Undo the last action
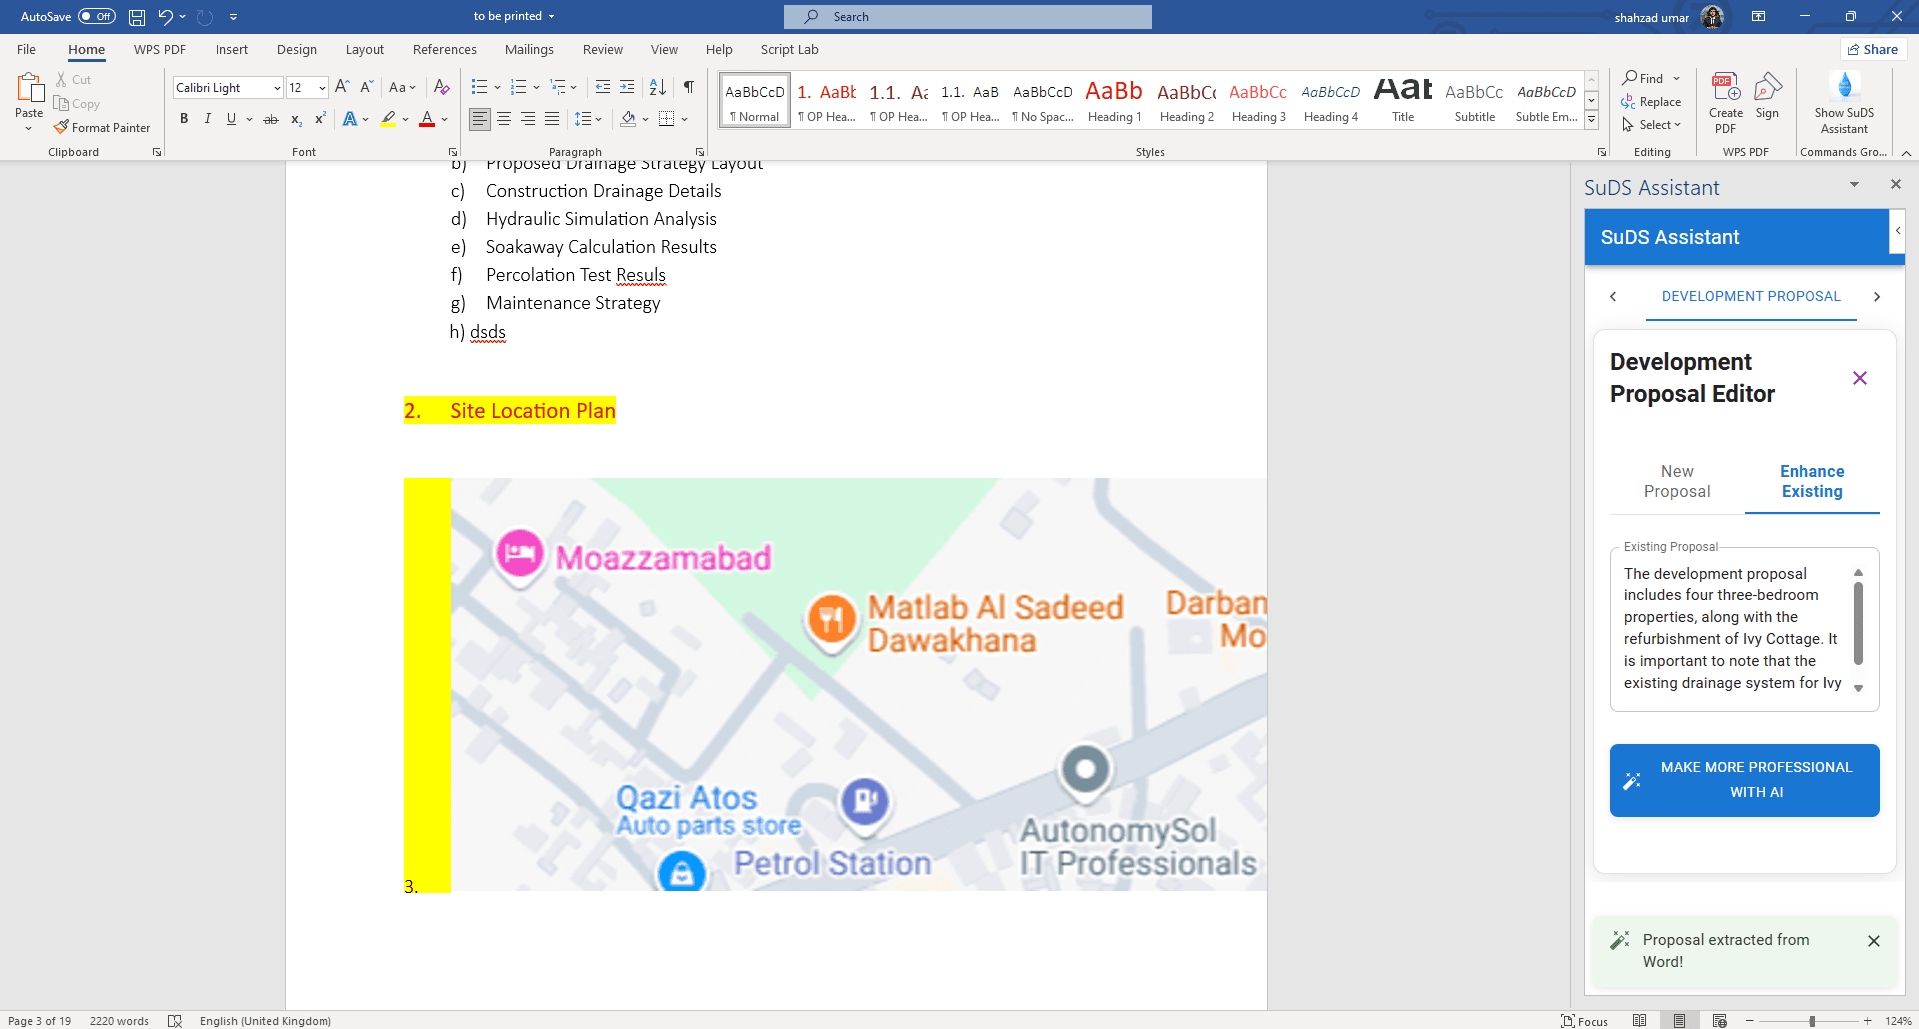Image resolution: width=1919 pixels, height=1029 pixels. [x=165, y=17]
